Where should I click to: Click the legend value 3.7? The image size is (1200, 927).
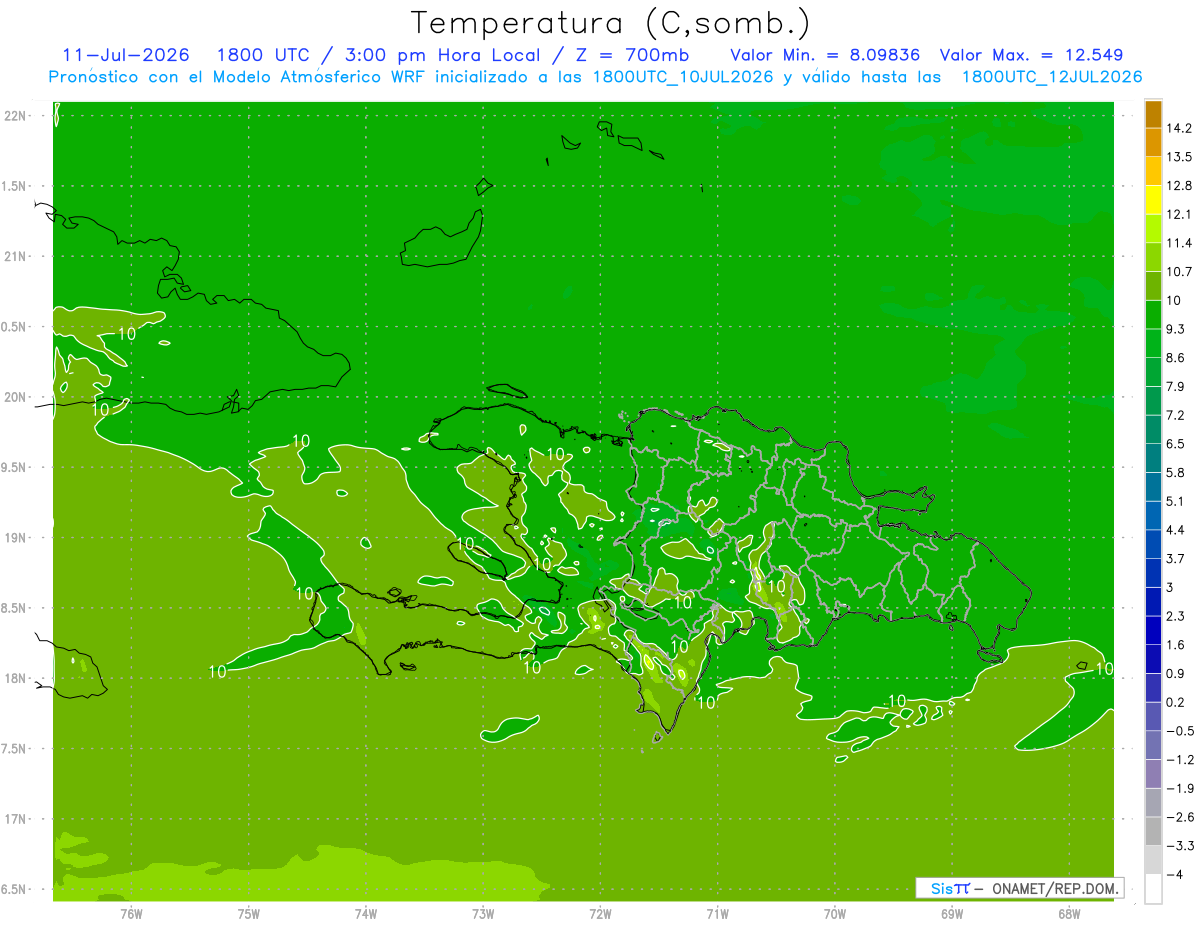click(1177, 558)
